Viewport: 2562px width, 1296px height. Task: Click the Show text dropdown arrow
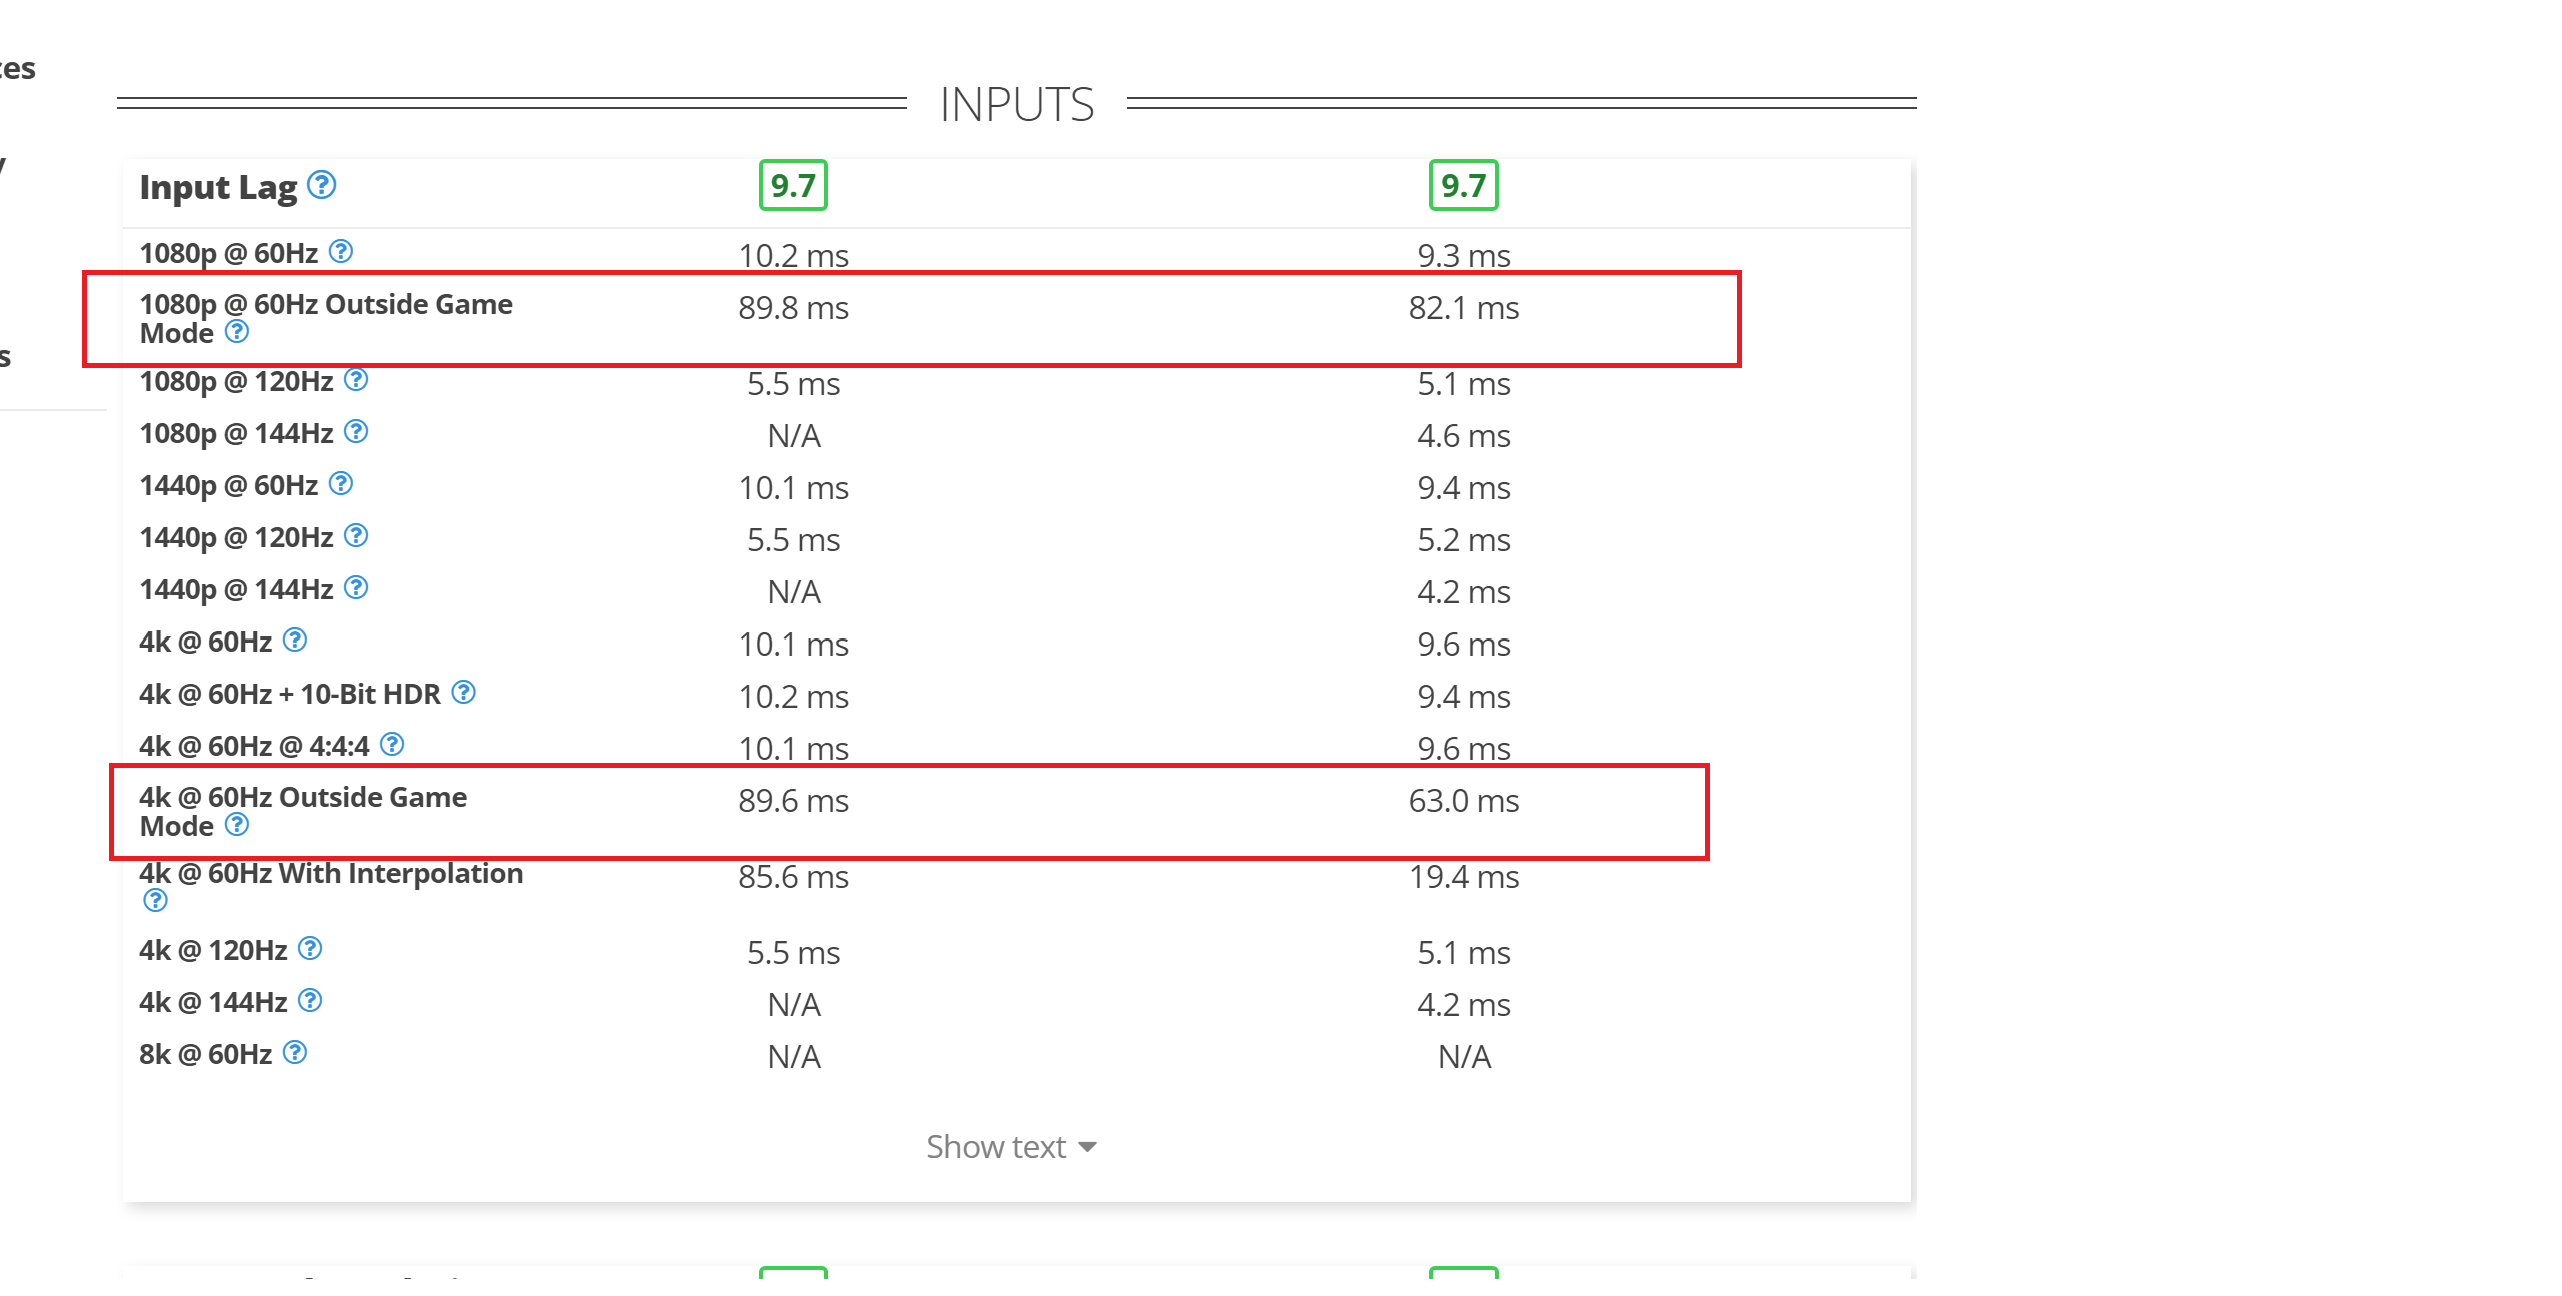1087,1148
